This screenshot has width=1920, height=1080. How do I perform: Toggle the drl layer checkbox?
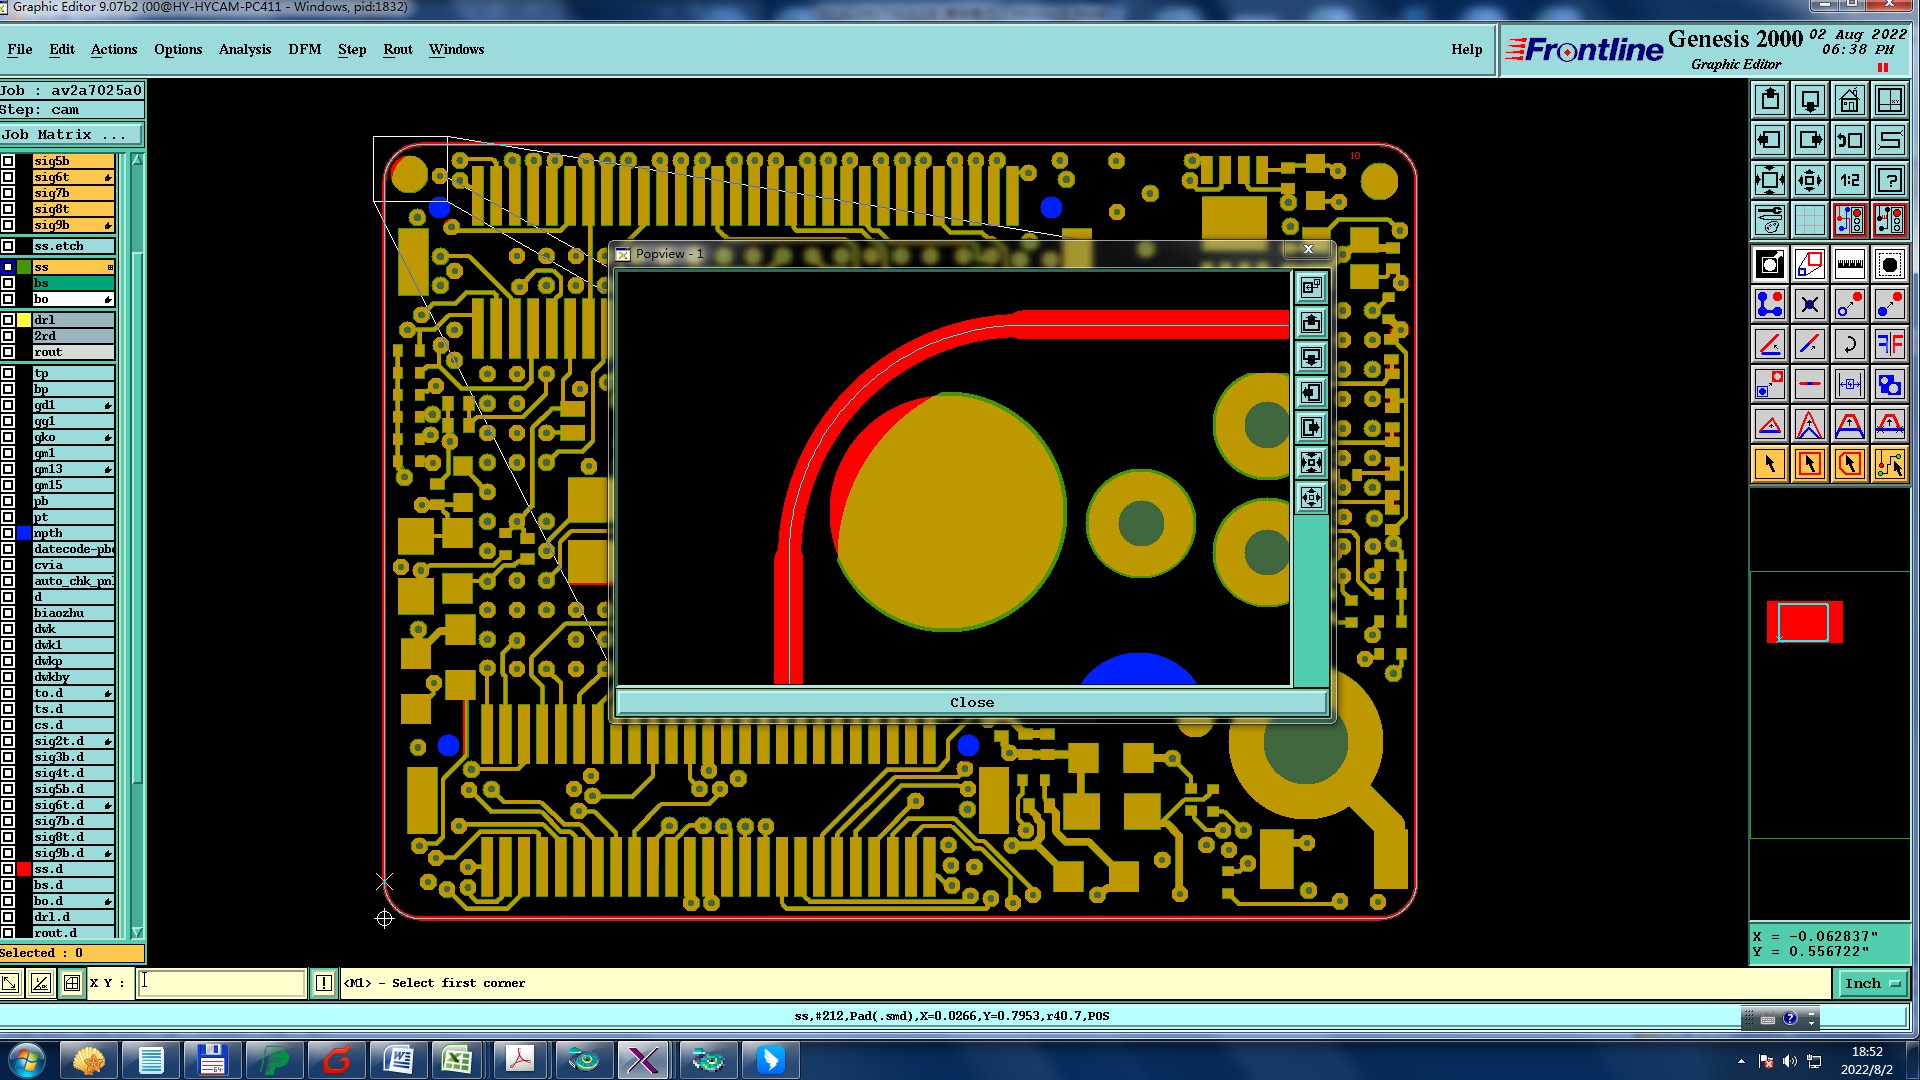[8, 320]
